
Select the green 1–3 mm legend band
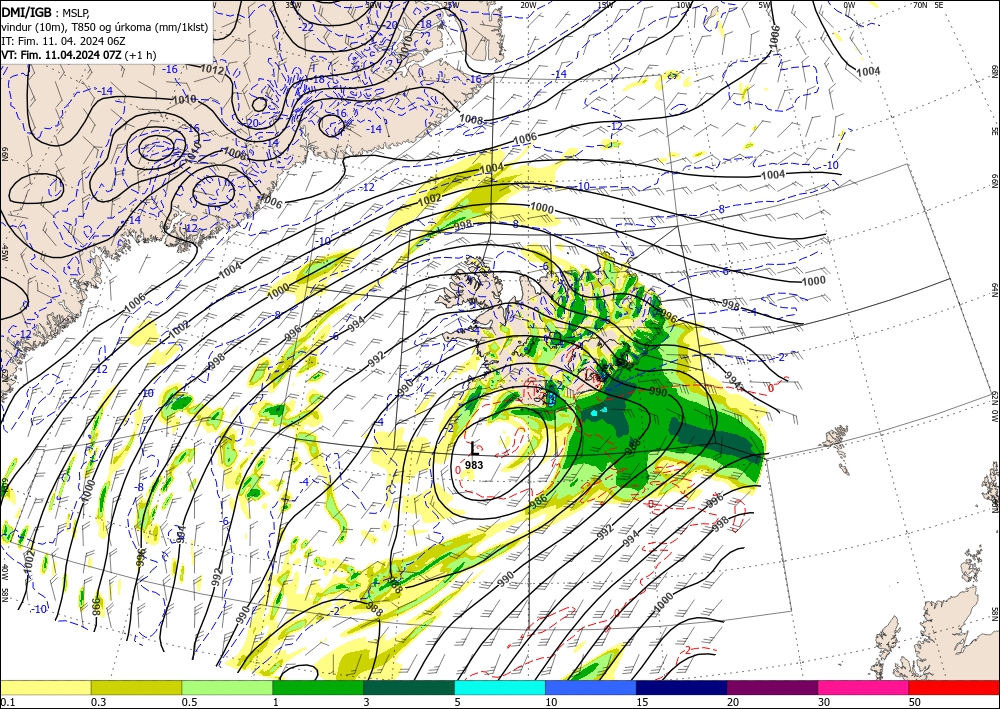coord(318,687)
